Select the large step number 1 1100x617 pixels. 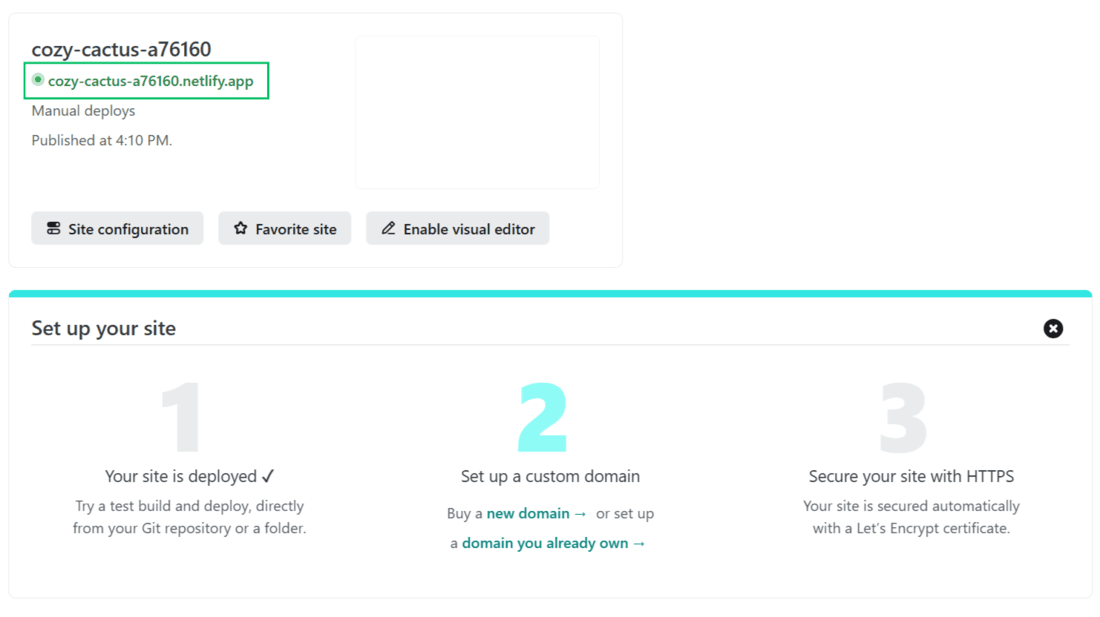click(182, 418)
